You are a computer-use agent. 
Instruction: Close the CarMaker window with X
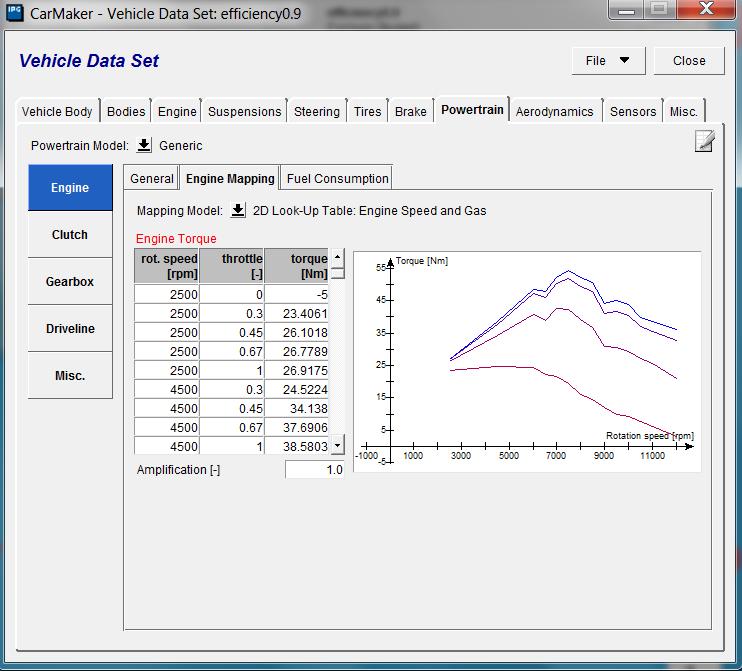(x=706, y=9)
